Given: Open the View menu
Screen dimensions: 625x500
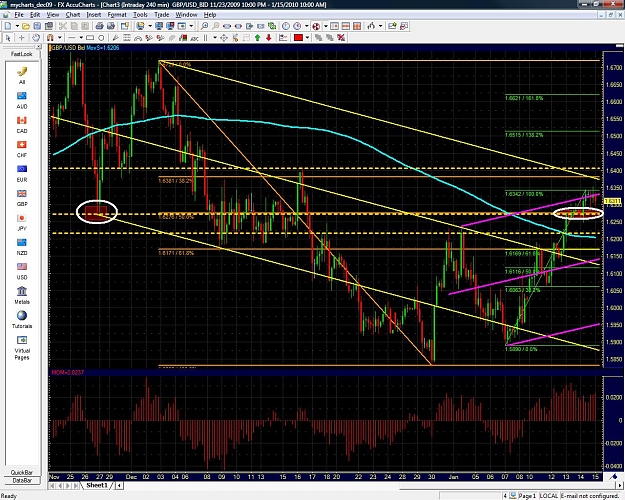Looking at the screenshot, I should [53, 15].
